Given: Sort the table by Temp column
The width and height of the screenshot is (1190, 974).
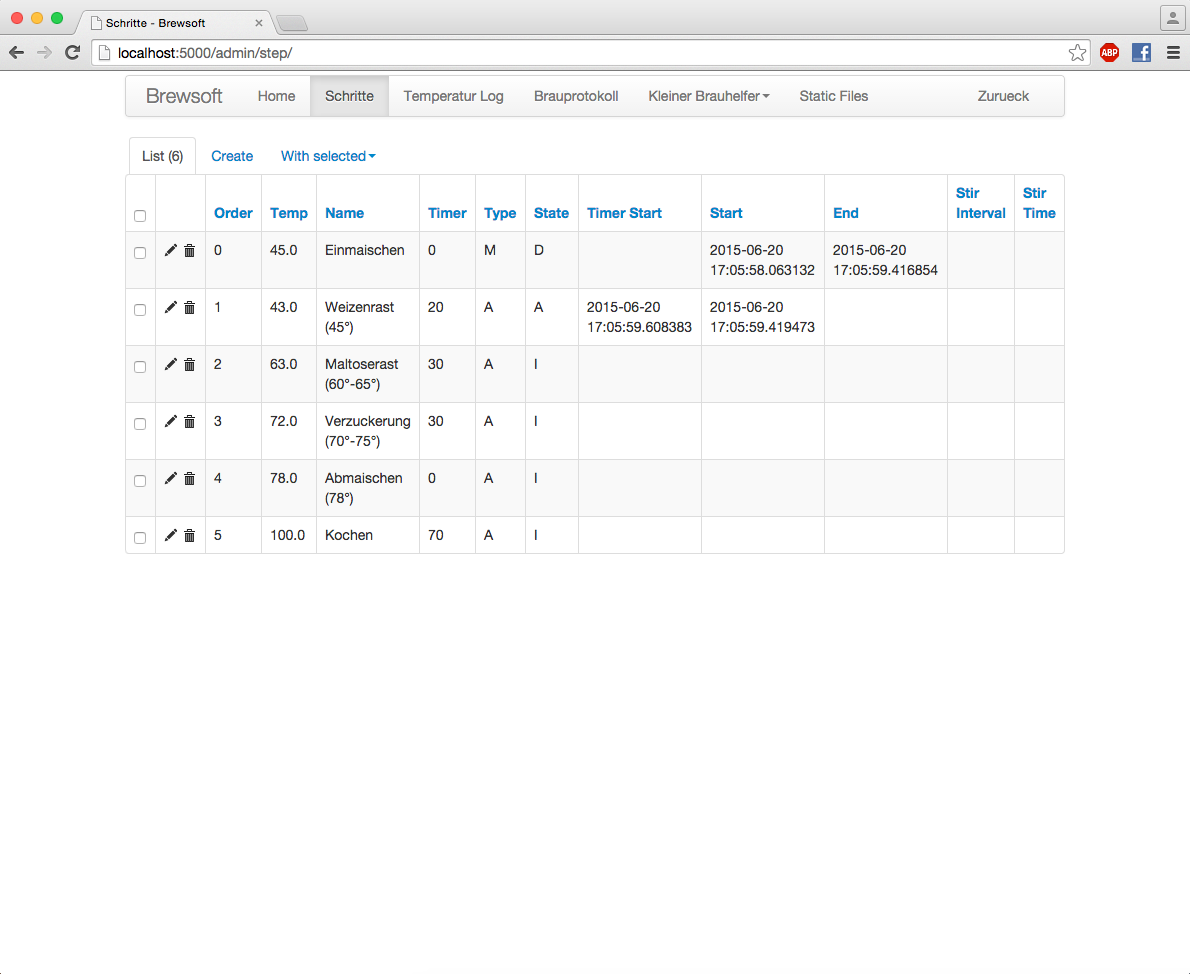Looking at the screenshot, I should pos(289,213).
